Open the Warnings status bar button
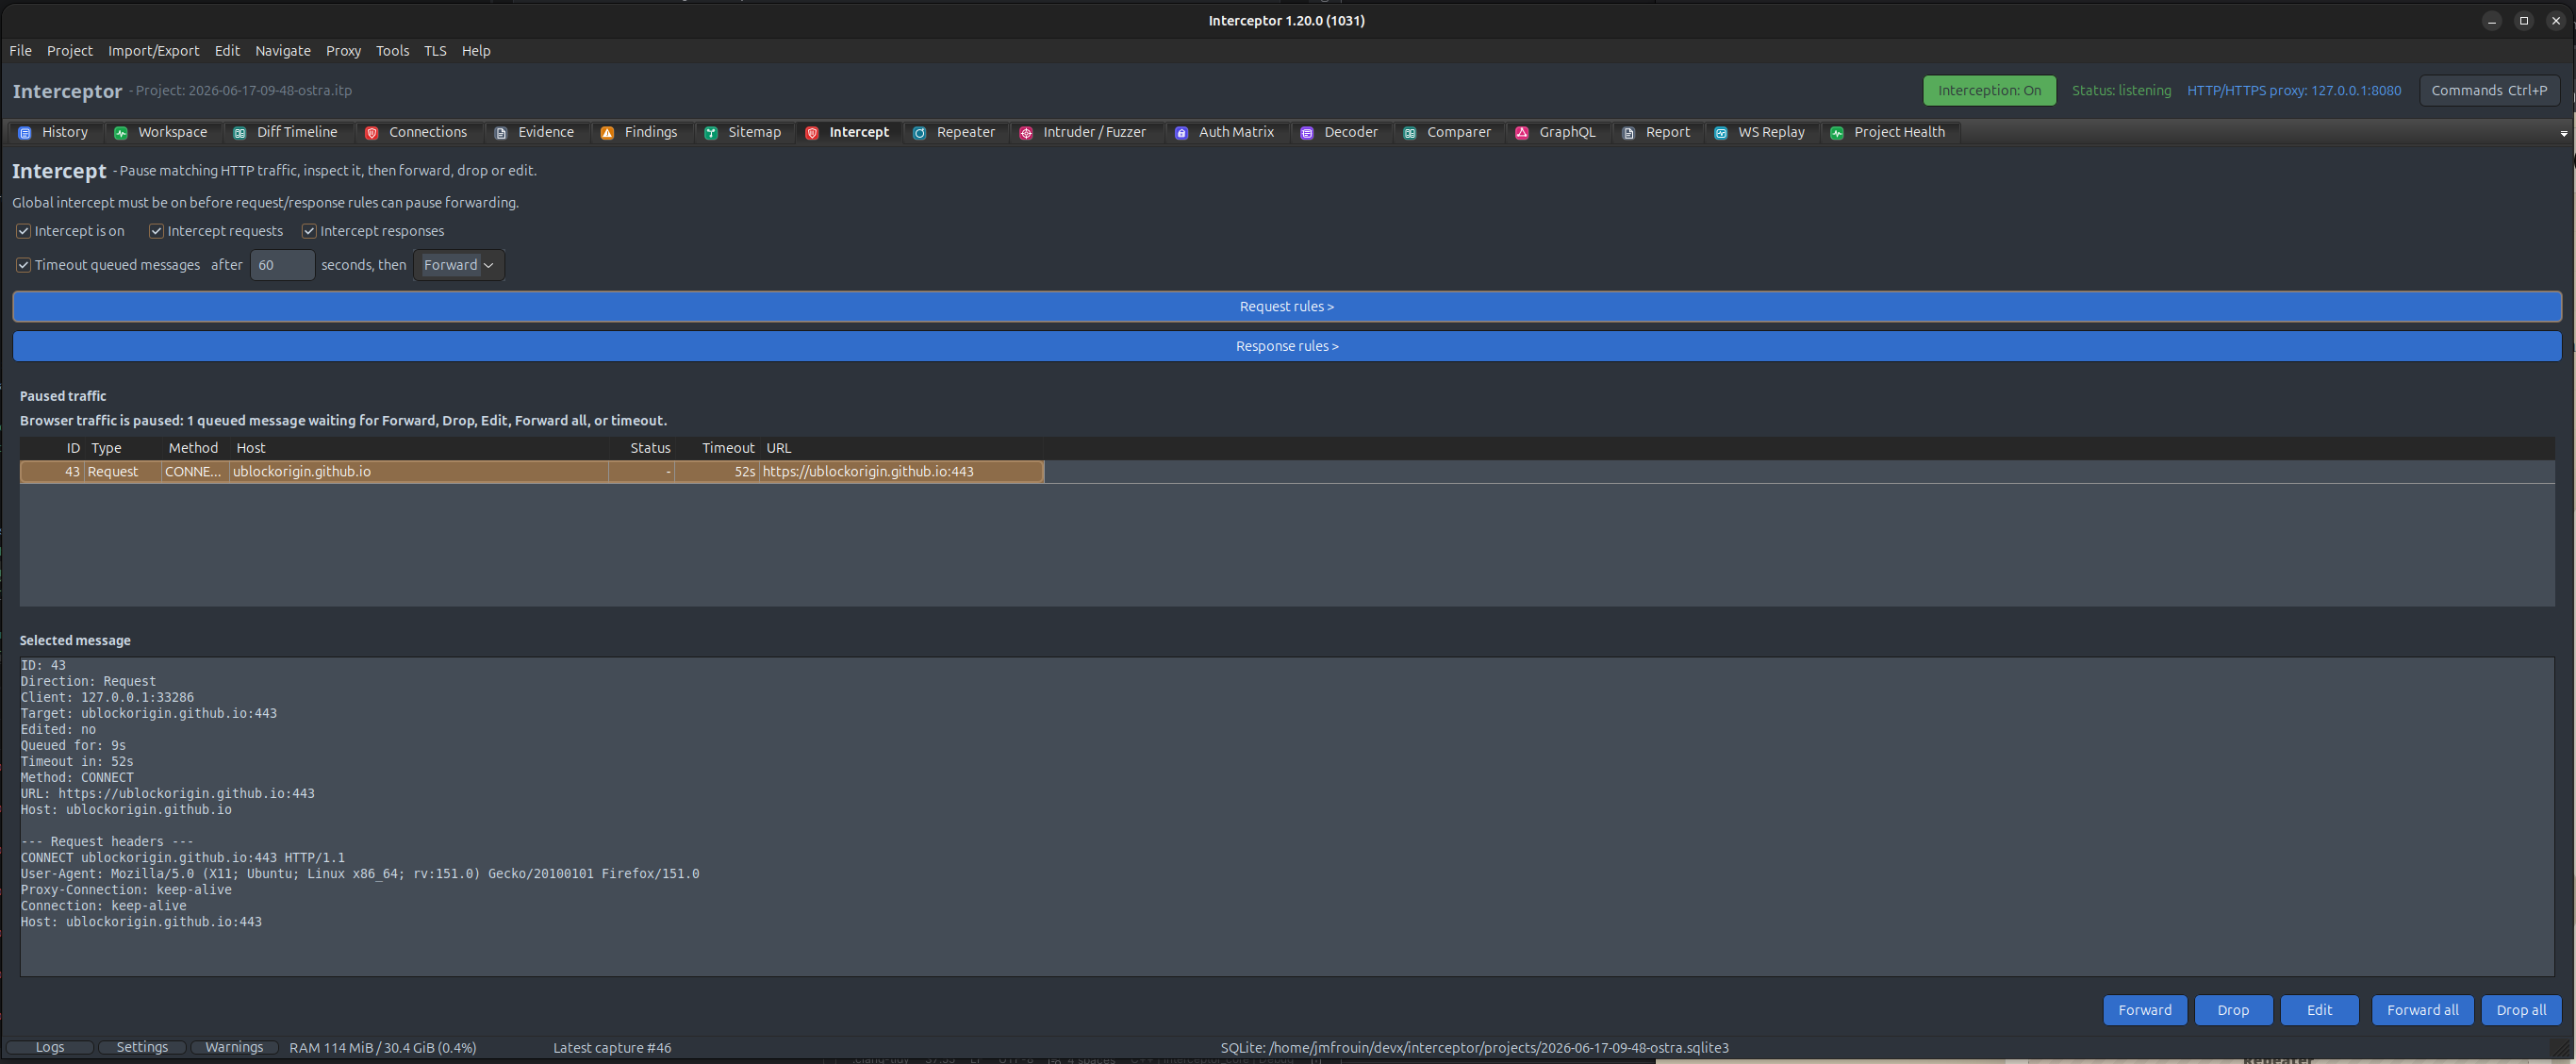Viewport: 2576px width, 1064px height. [x=234, y=1047]
